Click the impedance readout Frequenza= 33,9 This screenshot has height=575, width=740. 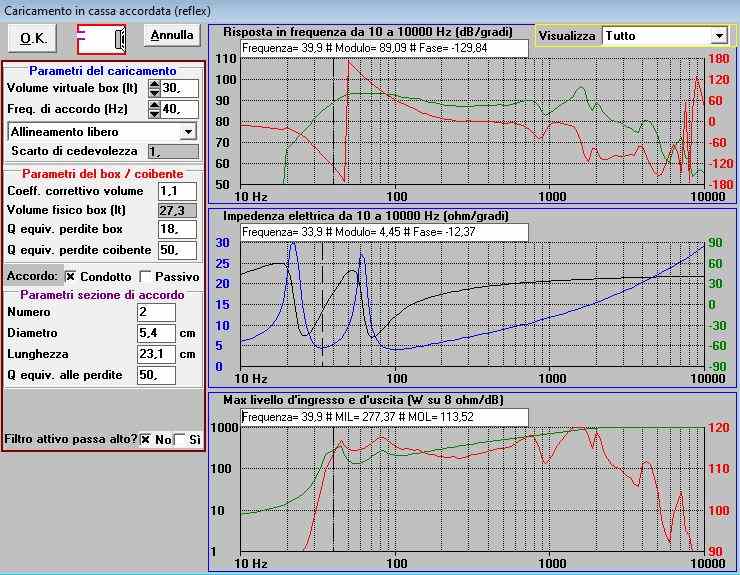click(x=384, y=232)
